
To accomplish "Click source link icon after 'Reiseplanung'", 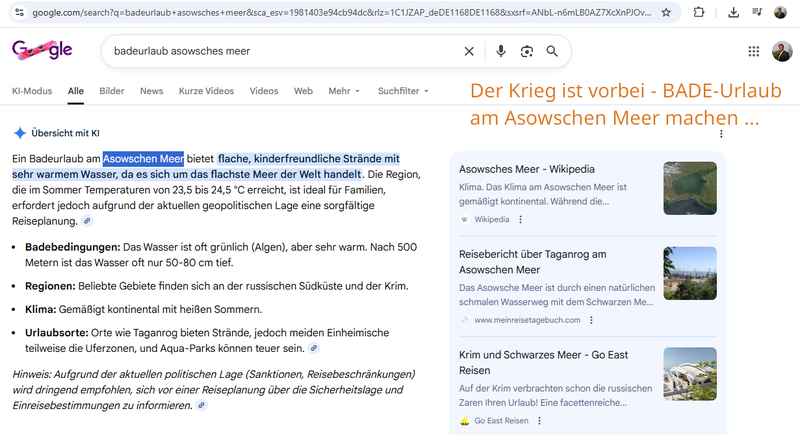I will [x=87, y=220].
